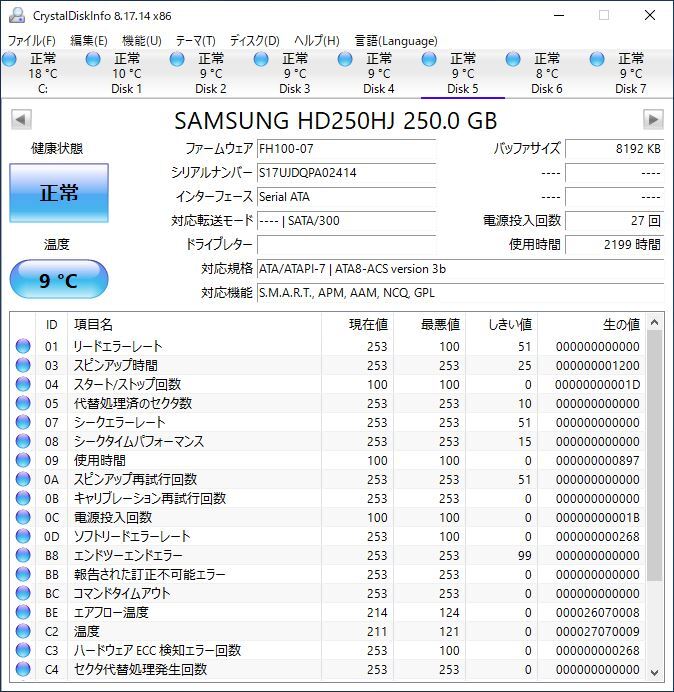Click the interface field Serial ATA

coord(346,196)
